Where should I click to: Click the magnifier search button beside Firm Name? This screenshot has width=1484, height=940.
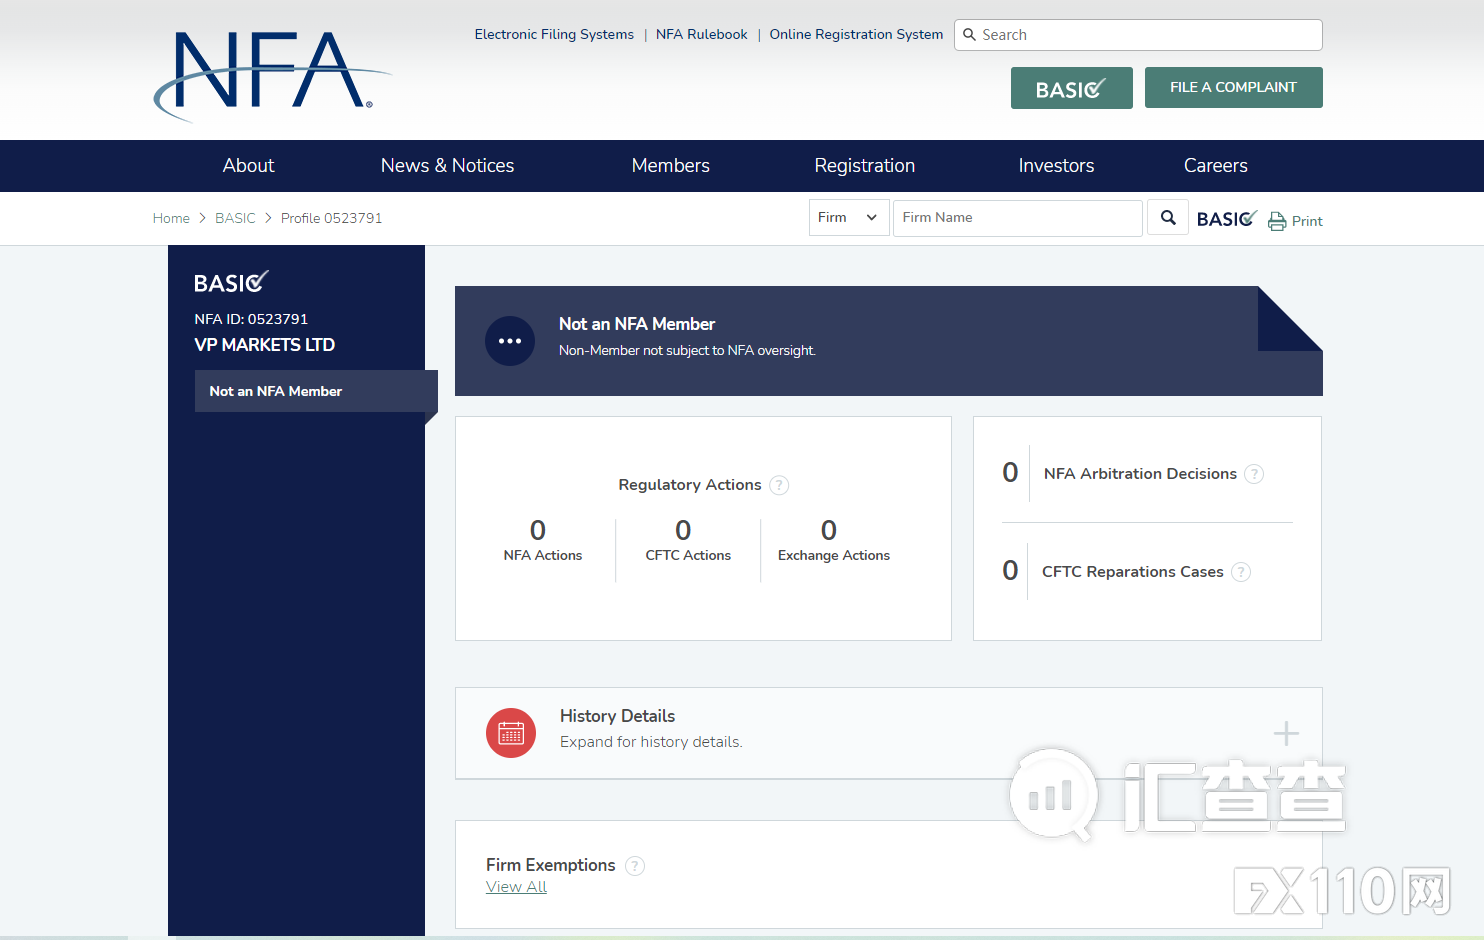tap(1167, 217)
